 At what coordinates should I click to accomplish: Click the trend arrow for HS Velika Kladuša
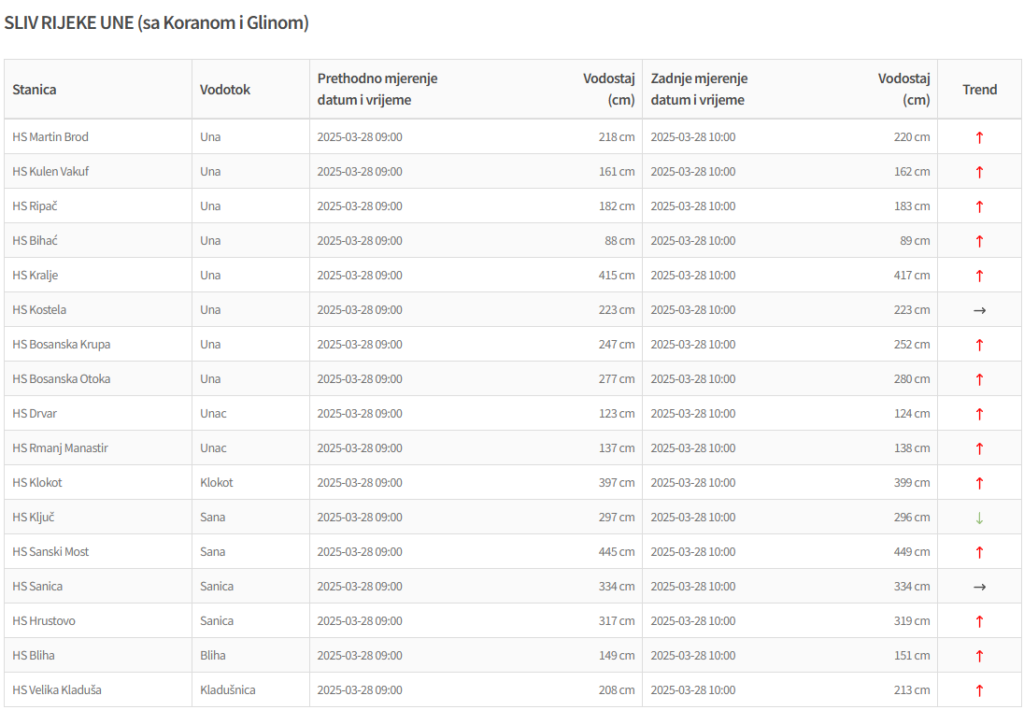pyautogui.click(x=979, y=690)
